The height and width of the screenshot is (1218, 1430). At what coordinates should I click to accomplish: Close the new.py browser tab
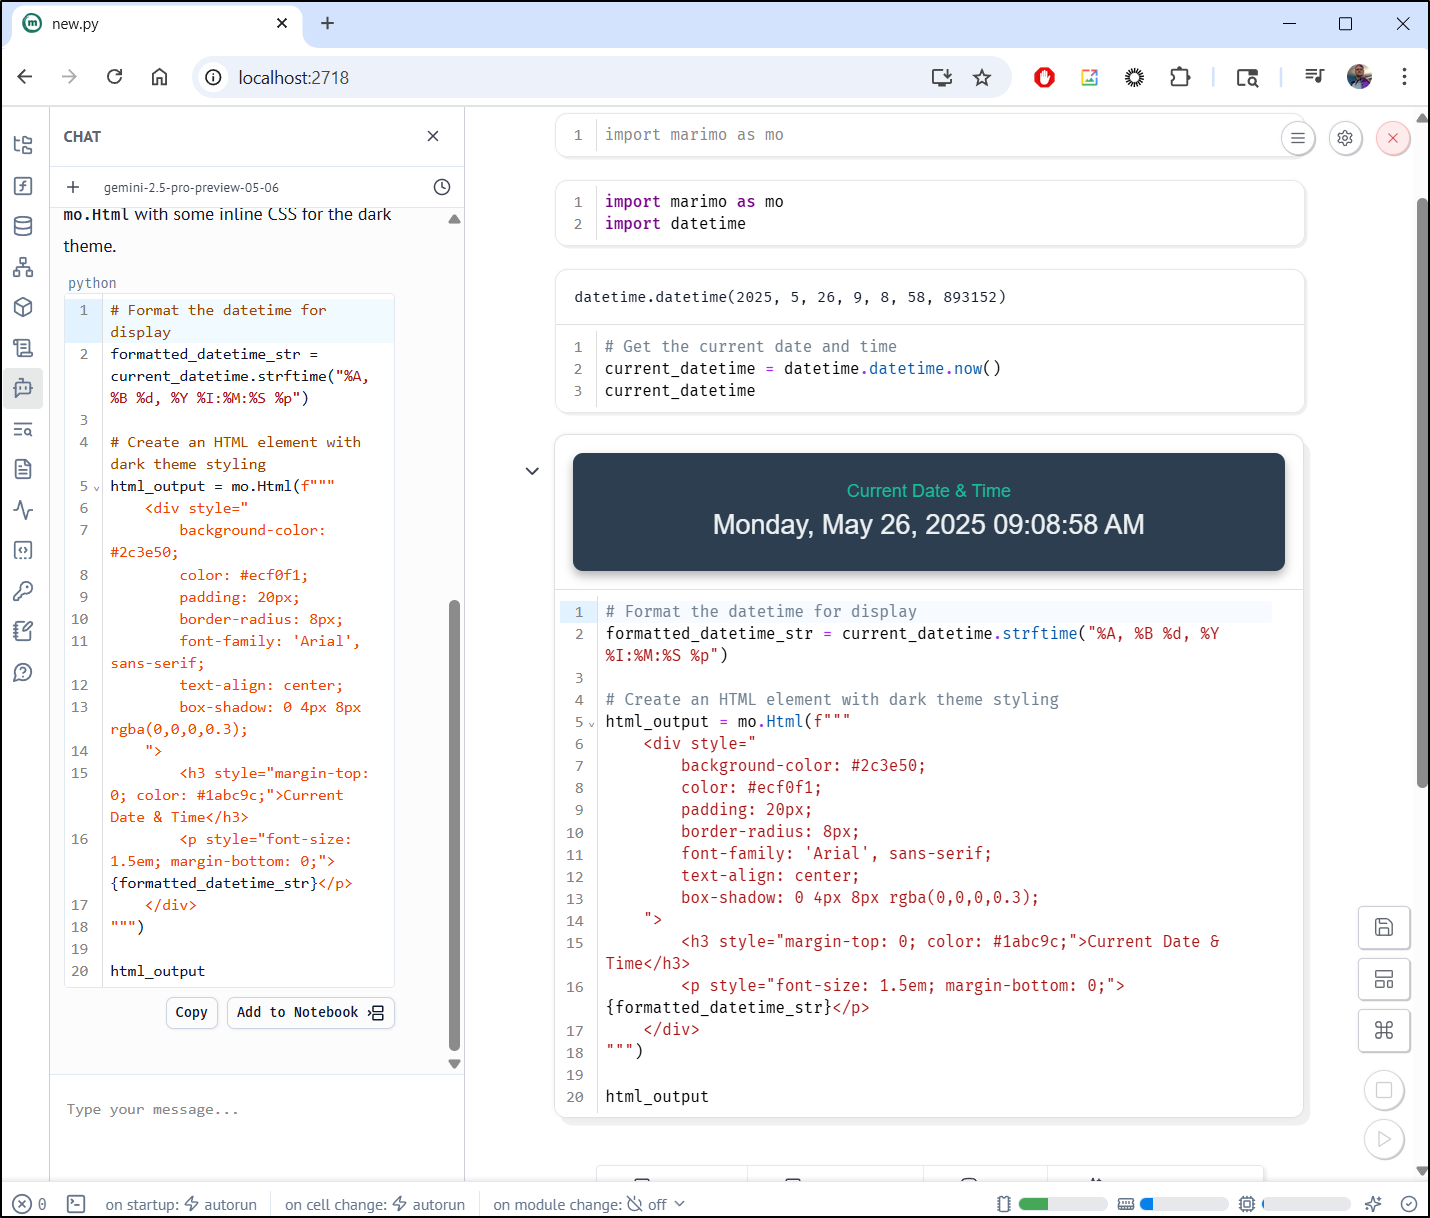click(x=282, y=23)
